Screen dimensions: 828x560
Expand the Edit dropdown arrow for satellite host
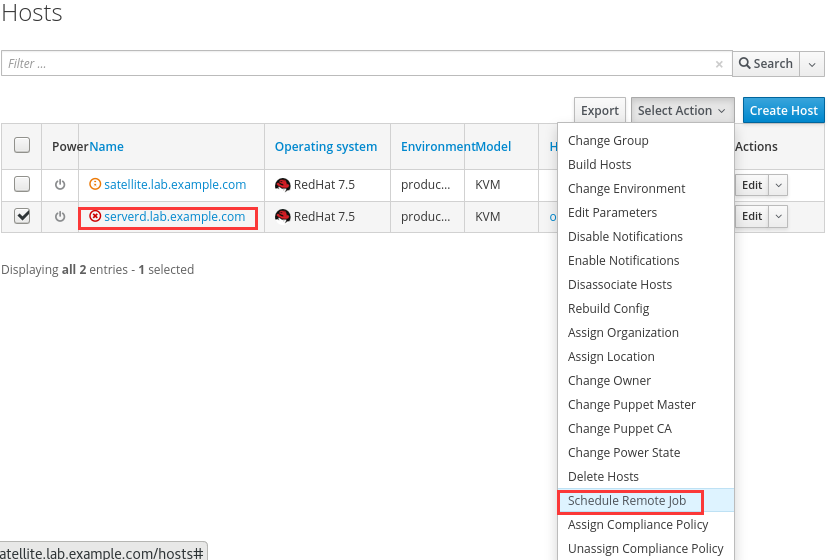(x=778, y=185)
